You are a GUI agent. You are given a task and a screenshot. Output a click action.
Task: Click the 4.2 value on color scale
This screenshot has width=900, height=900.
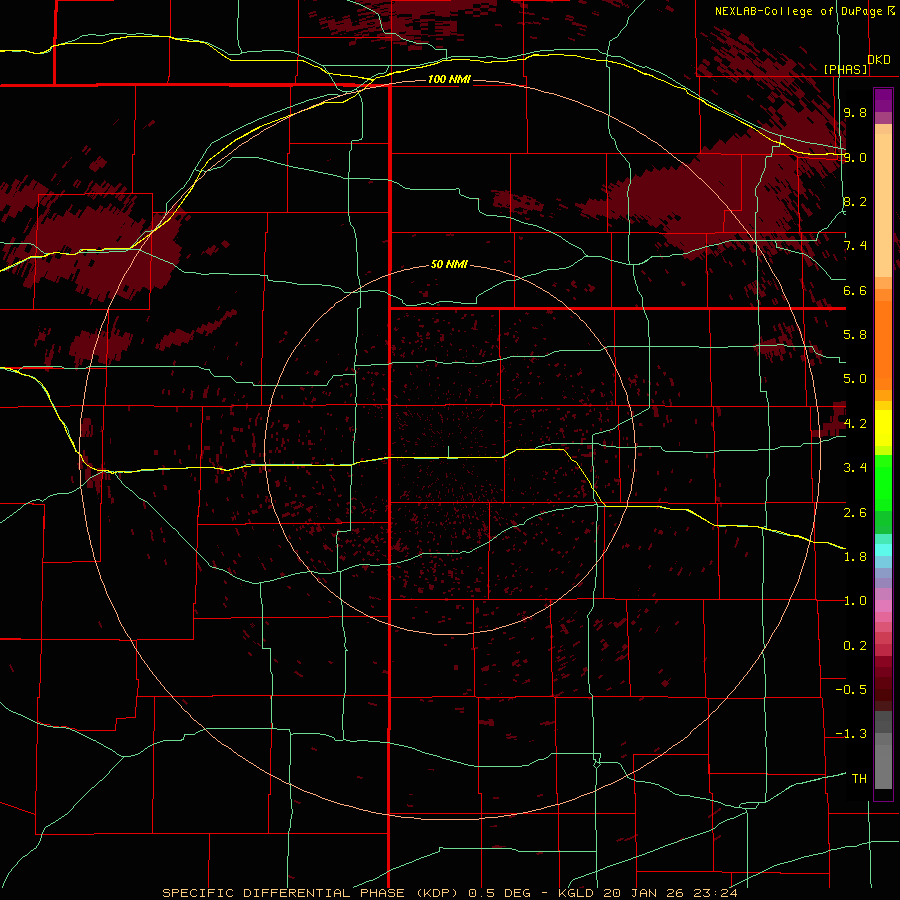pyautogui.click(x=855, y=424)
